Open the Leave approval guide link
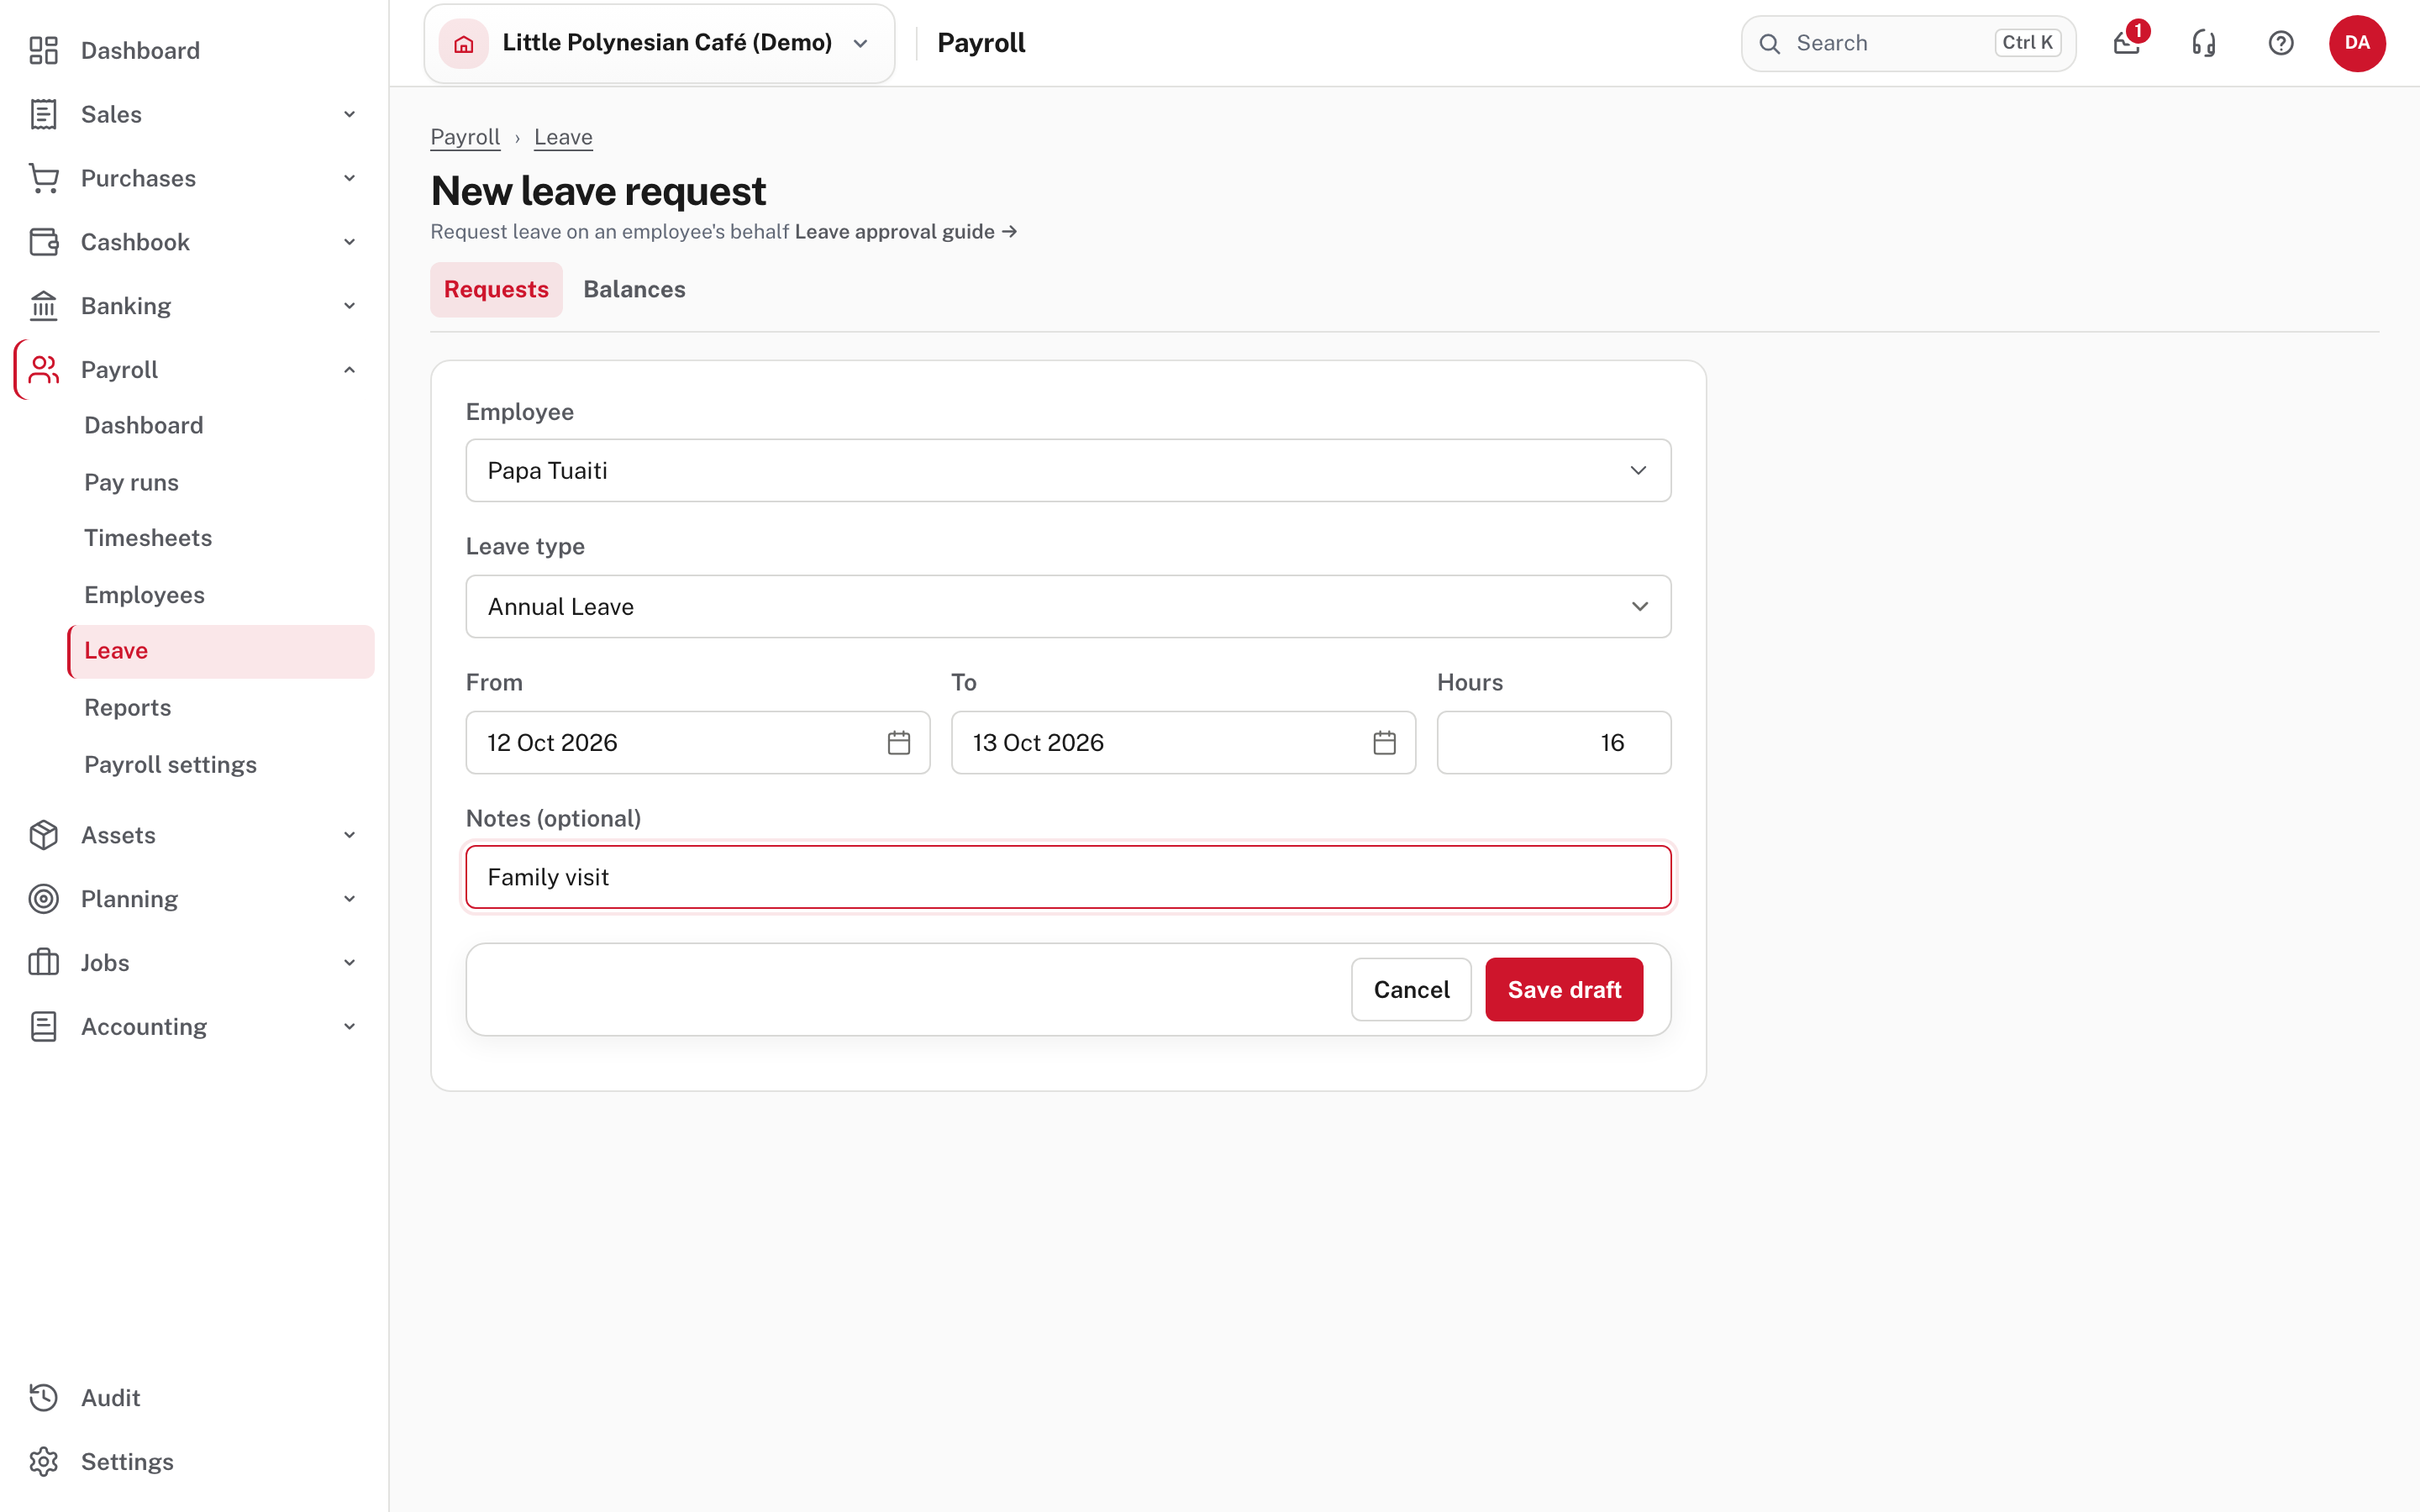 [906, 232]
